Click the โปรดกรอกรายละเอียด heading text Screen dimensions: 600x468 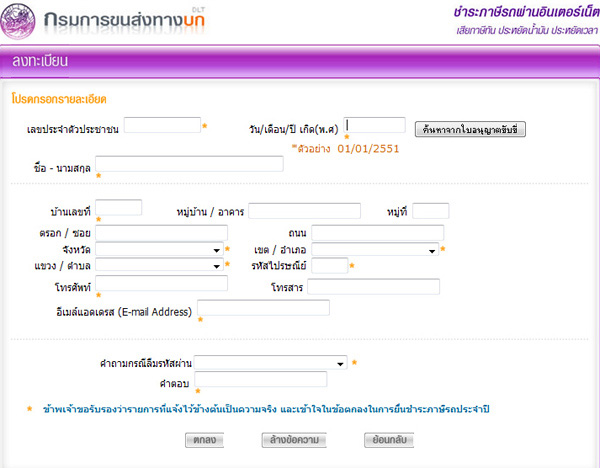pyautogui.click(x=59, y=99)
